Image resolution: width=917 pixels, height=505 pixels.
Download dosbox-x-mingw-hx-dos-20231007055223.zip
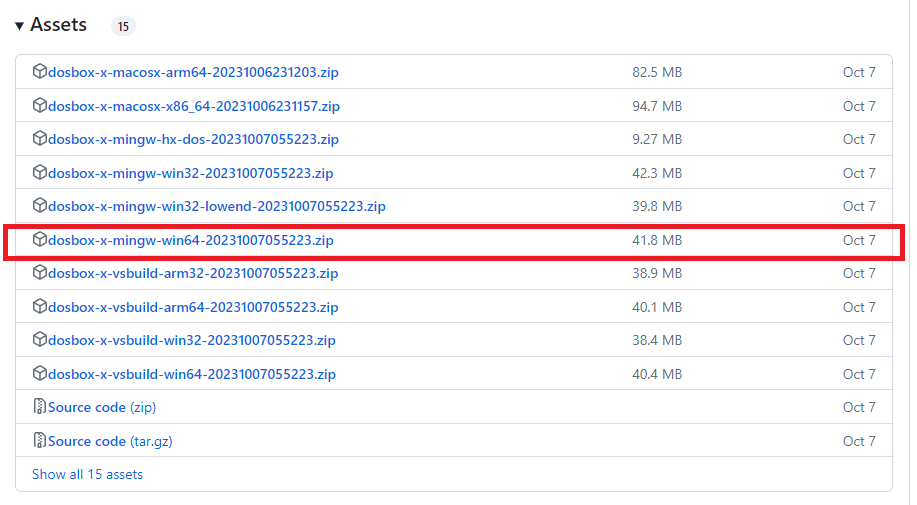pos(193,140)
